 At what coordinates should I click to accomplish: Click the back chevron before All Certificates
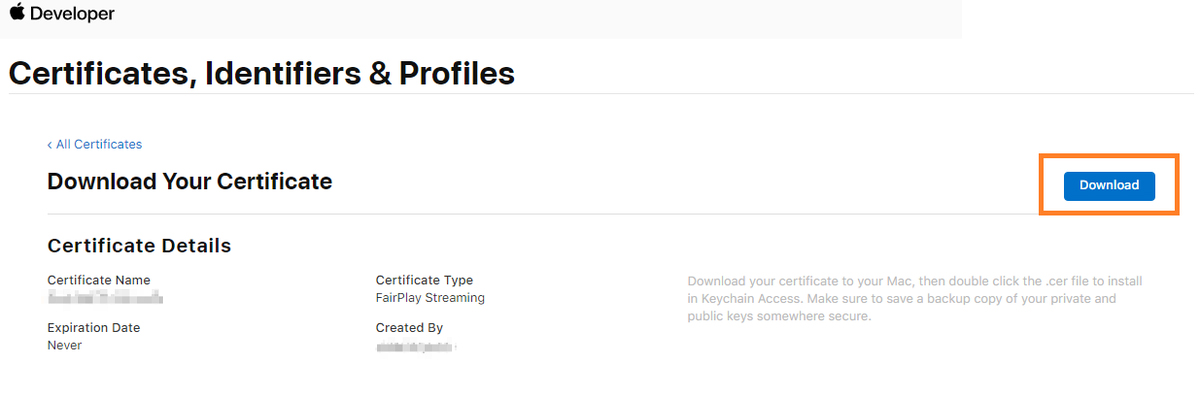pyautogui.click(x=50, y=145)
